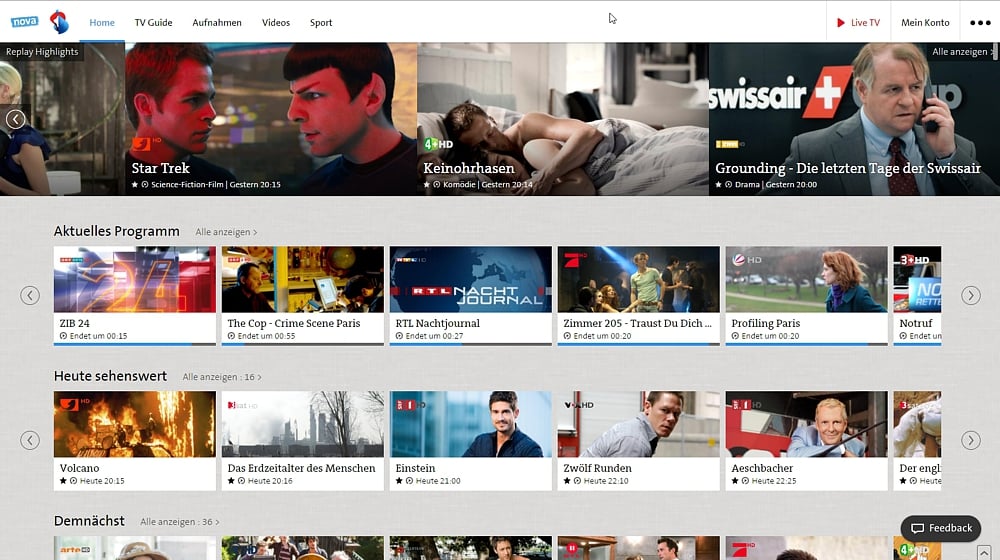Show all 36 Demnächst items
This screenshot has width=1000, height=560.
coord(180,522)
